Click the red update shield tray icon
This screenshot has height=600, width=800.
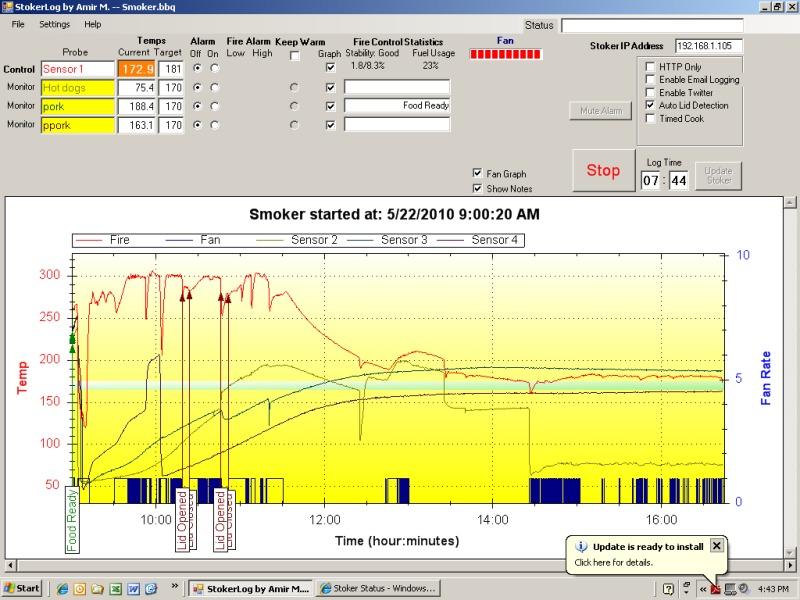pyautogui.click(x=716, y=588)
